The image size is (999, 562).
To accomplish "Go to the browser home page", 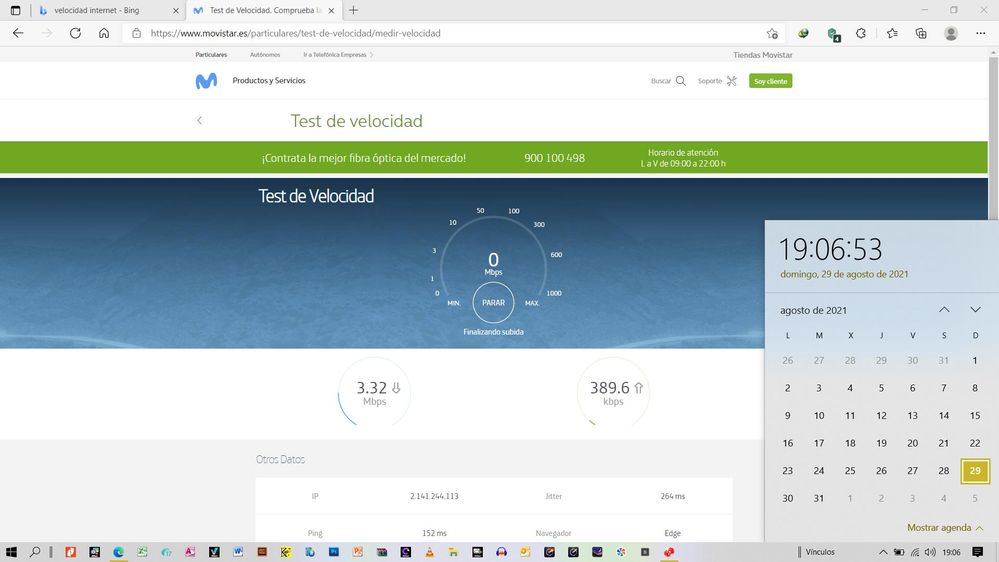I will [104, 33].
